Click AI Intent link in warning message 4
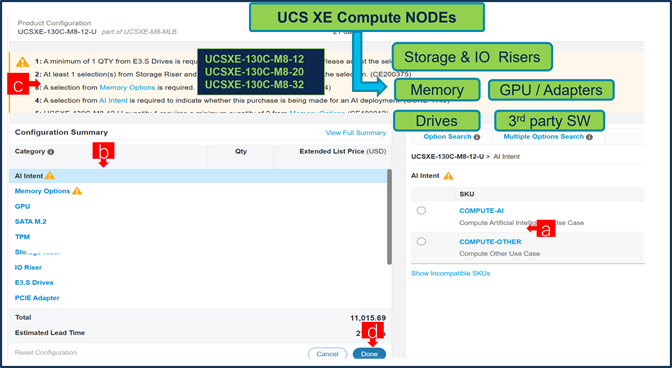The image size is (672, 368). click(x=113, y=101)
